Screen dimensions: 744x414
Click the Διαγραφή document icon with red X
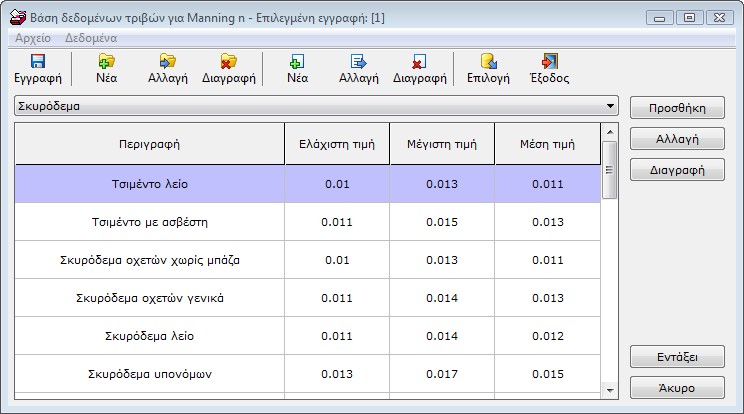pyautogui.click(x=419, y=61)
